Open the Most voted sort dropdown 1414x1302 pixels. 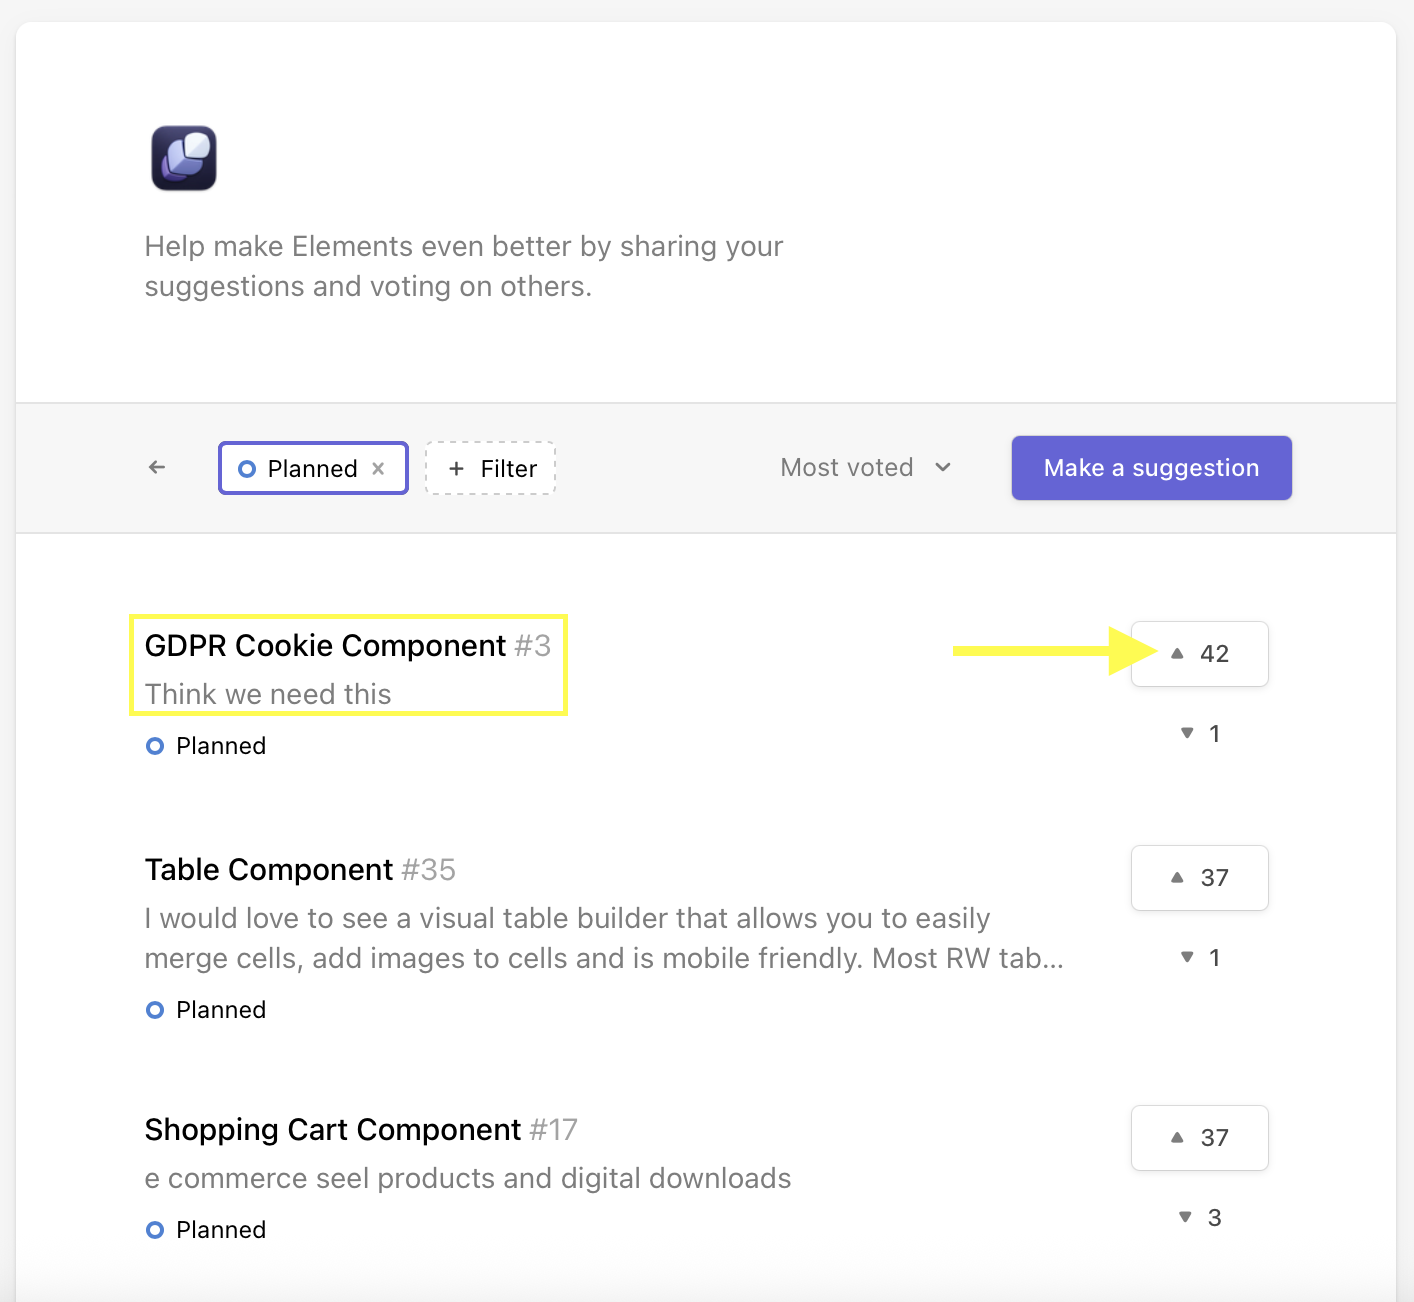pos(865,467)
